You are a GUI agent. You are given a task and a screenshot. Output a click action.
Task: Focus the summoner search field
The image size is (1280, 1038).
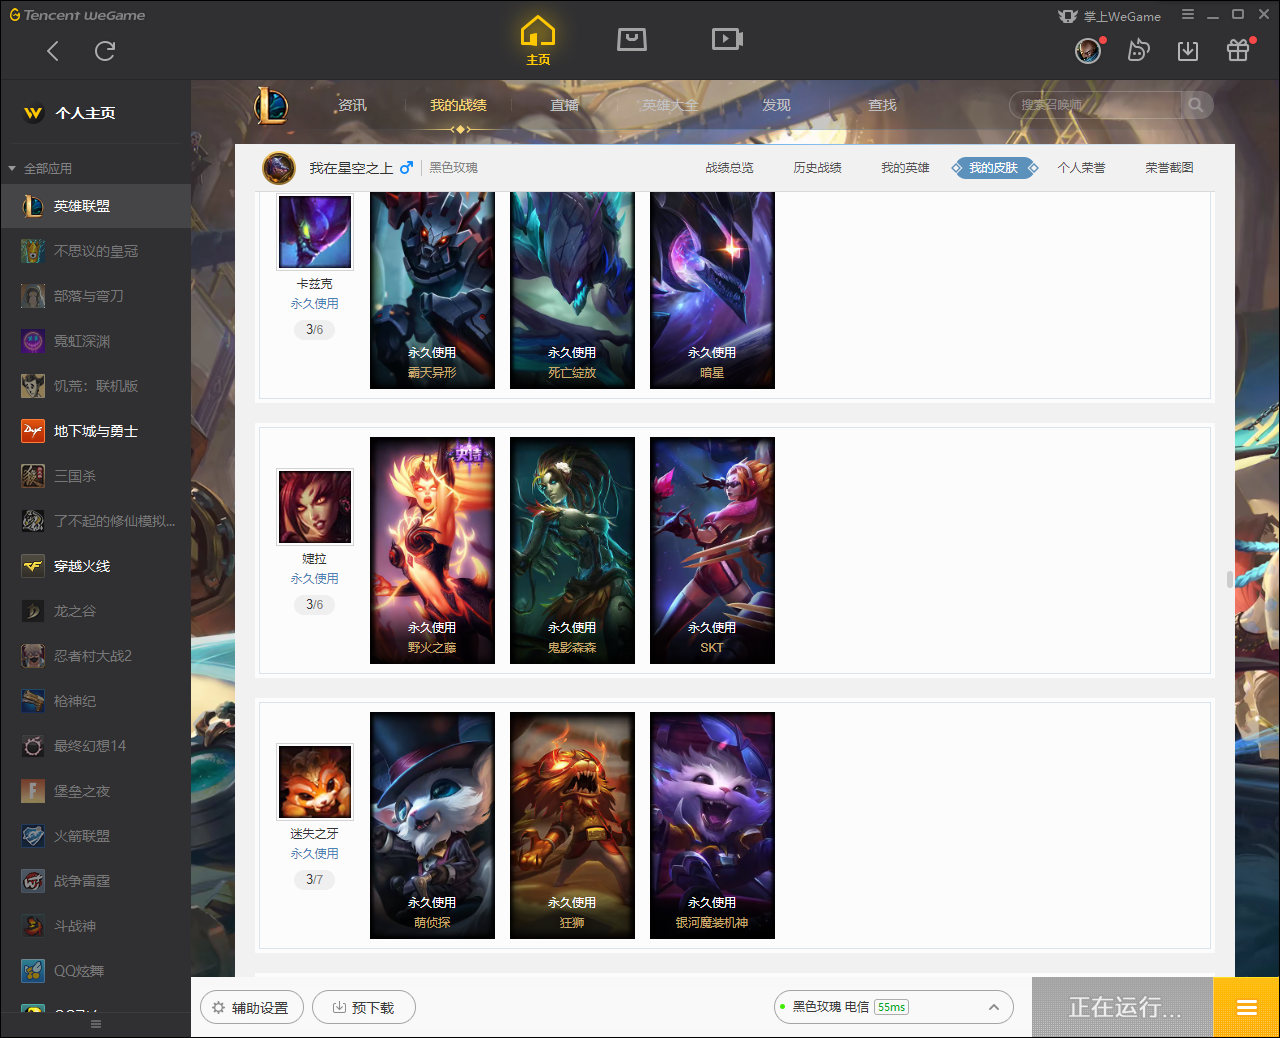tap(1097, 105)
